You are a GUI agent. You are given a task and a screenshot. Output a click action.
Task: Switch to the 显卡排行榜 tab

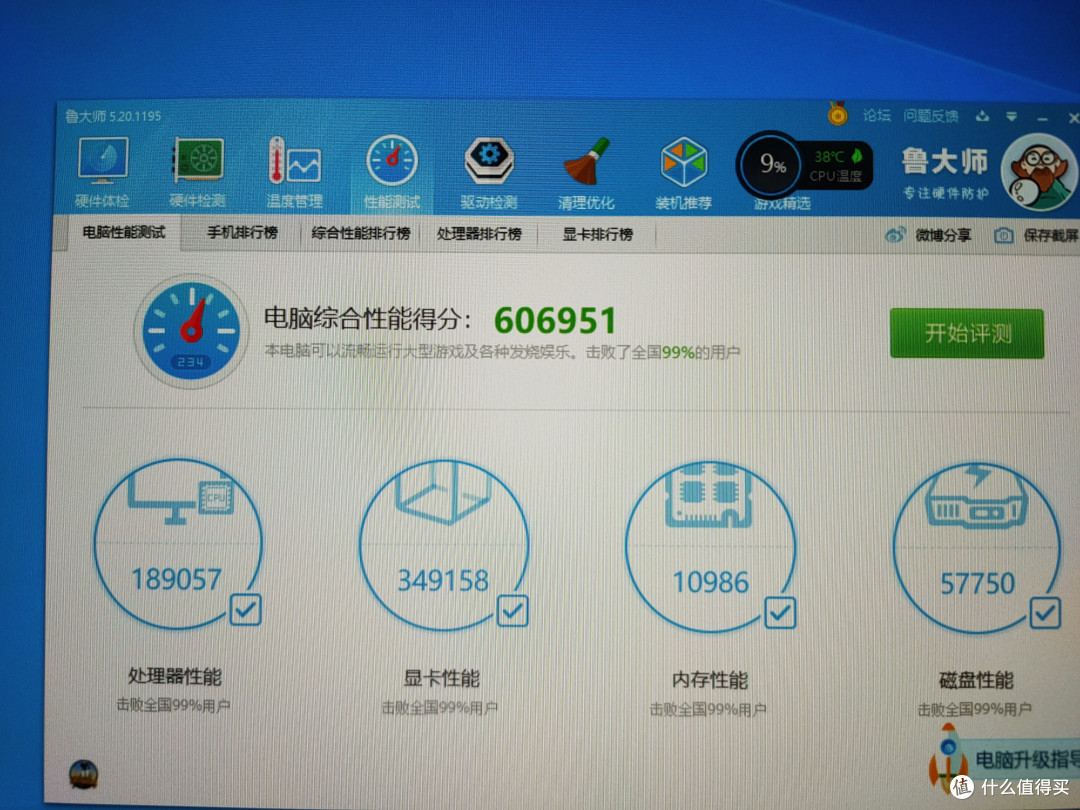[597, 235]
